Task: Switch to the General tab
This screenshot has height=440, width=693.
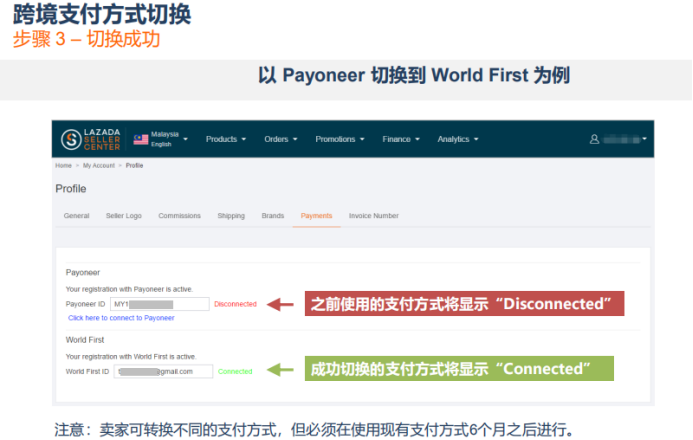Action: pos(77,216)
